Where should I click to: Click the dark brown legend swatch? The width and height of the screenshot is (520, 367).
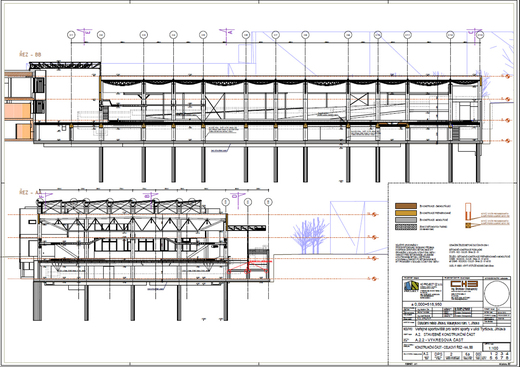pos(406,206)
